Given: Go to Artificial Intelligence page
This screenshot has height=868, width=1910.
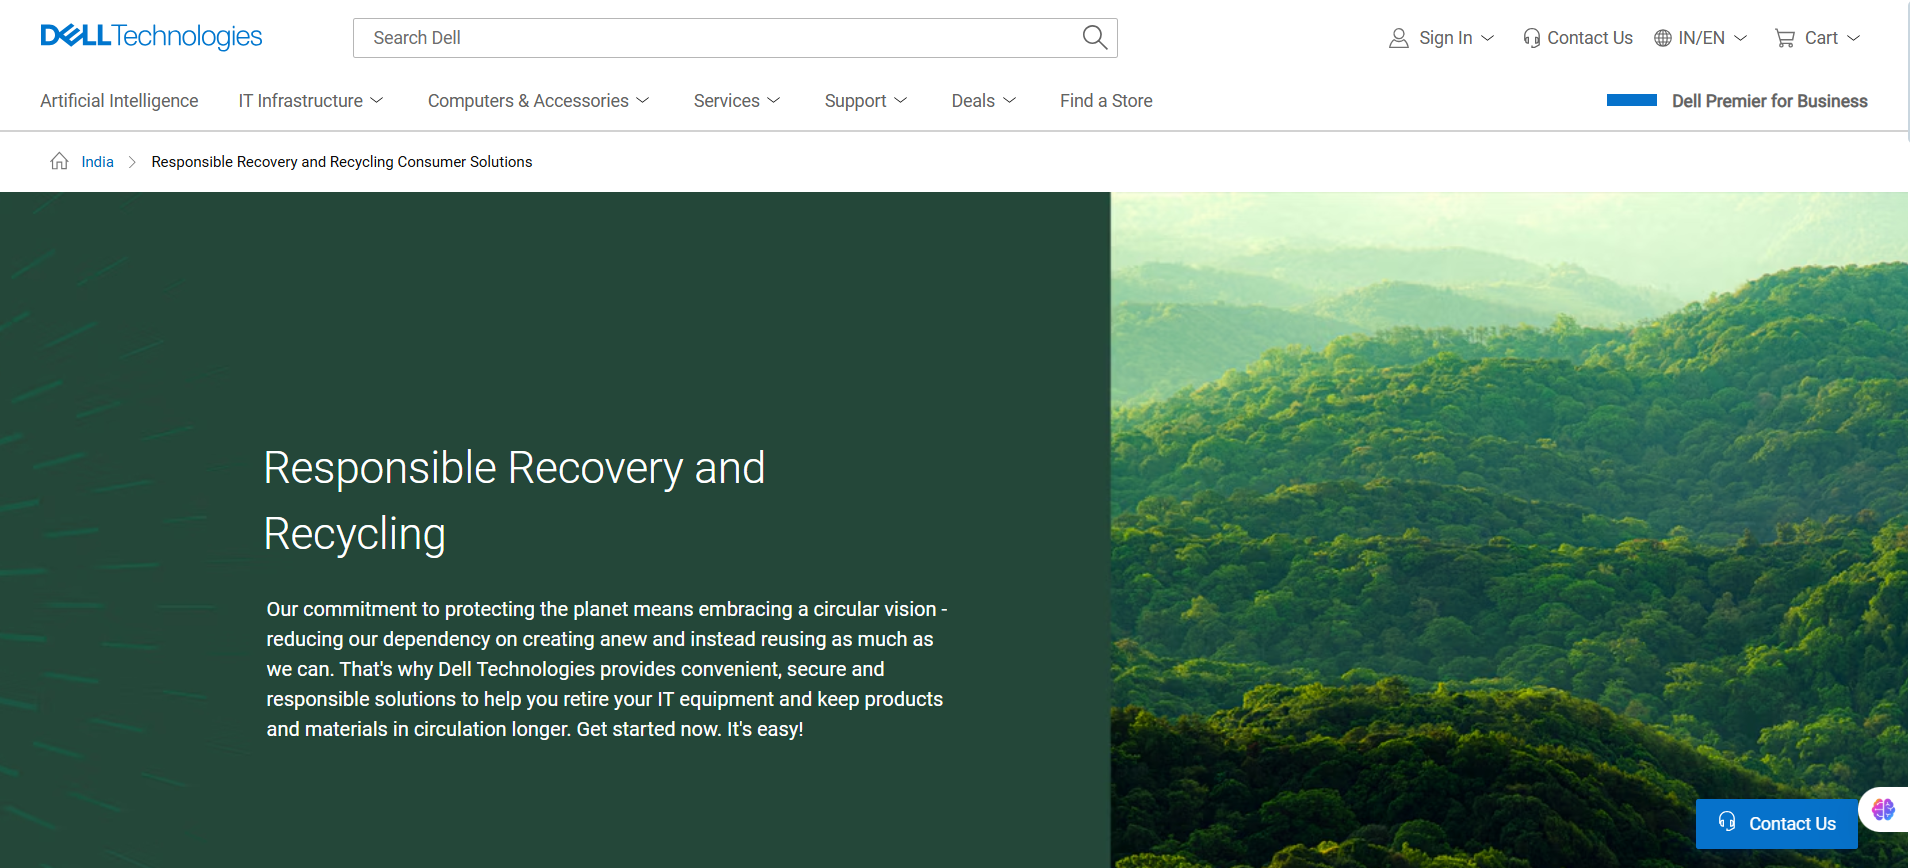Looking at the screenshot, I should click(x=119, y=101).
